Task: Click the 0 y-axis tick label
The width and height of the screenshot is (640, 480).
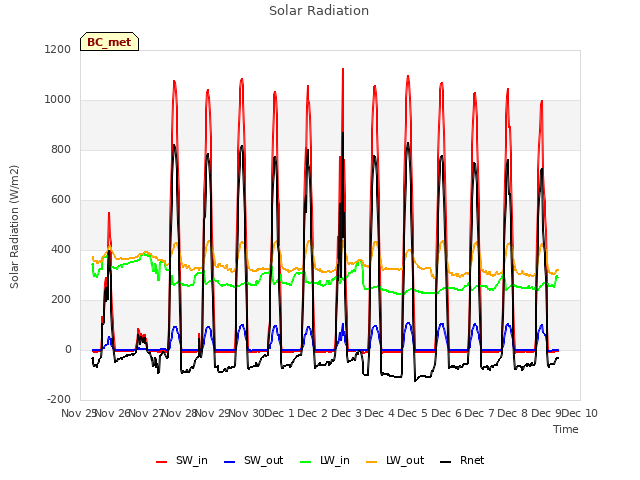Action: (68, 349)
